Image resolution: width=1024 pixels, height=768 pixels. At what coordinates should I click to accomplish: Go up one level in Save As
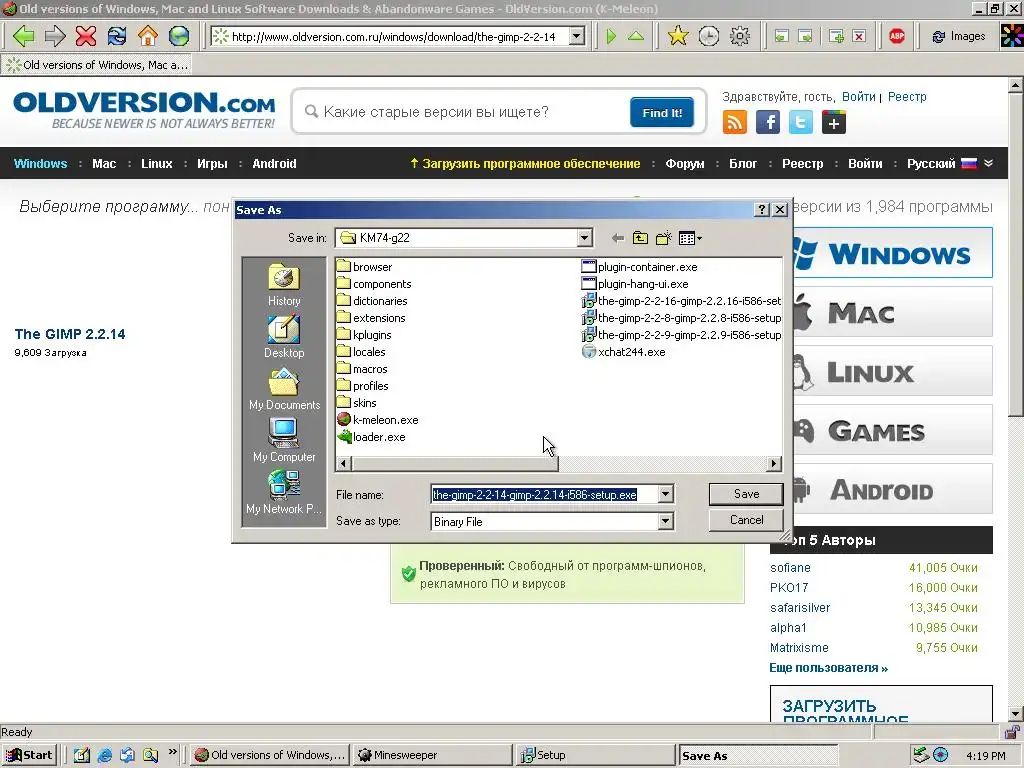click(x=640, y=238)
